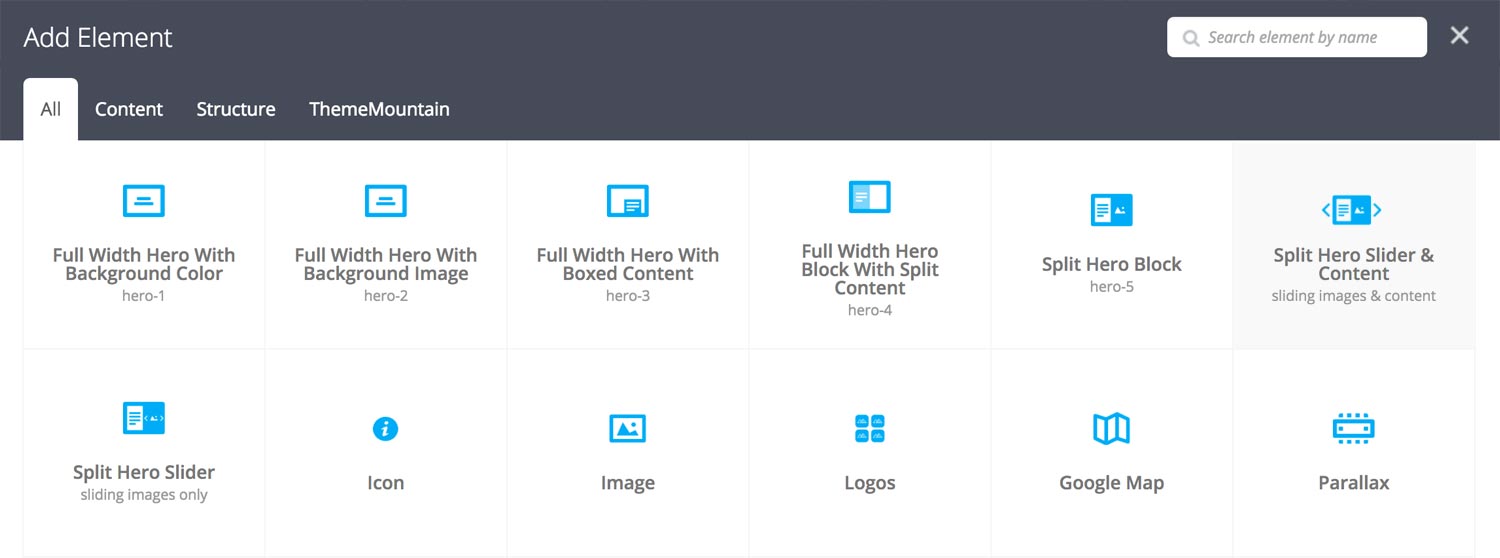Add the Split Hero Slider icon
This screenshot has height=558, width=1500.
tap(144, 417)
